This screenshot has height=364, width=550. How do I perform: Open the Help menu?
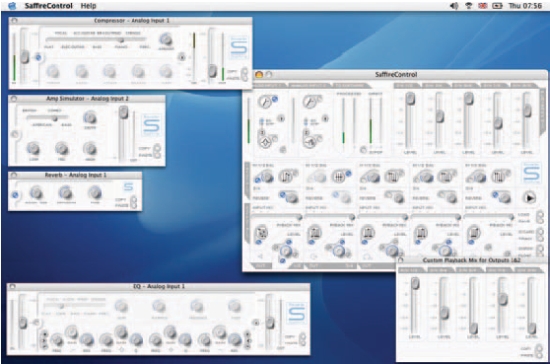click(88, 6)
